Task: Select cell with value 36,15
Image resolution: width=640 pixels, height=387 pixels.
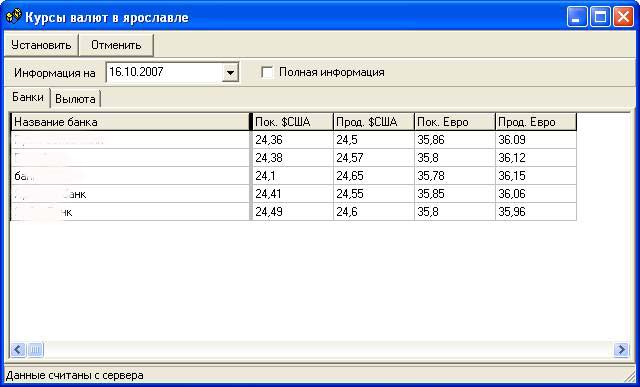Action: click(536, 176)
